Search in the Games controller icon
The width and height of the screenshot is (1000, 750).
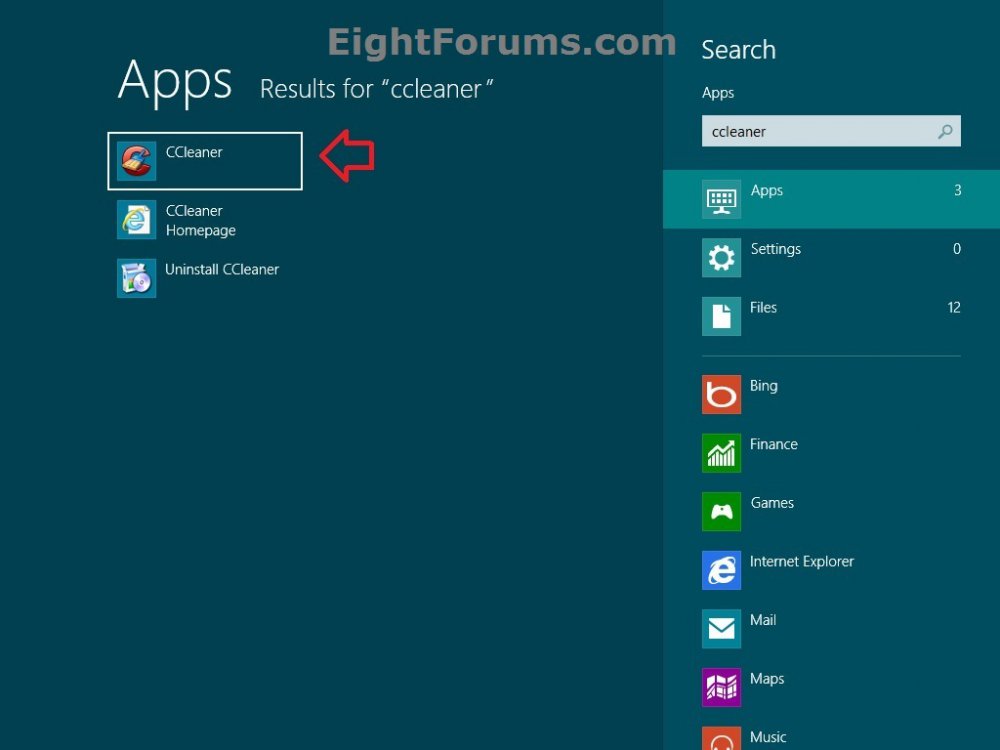[x=721, y=511]
